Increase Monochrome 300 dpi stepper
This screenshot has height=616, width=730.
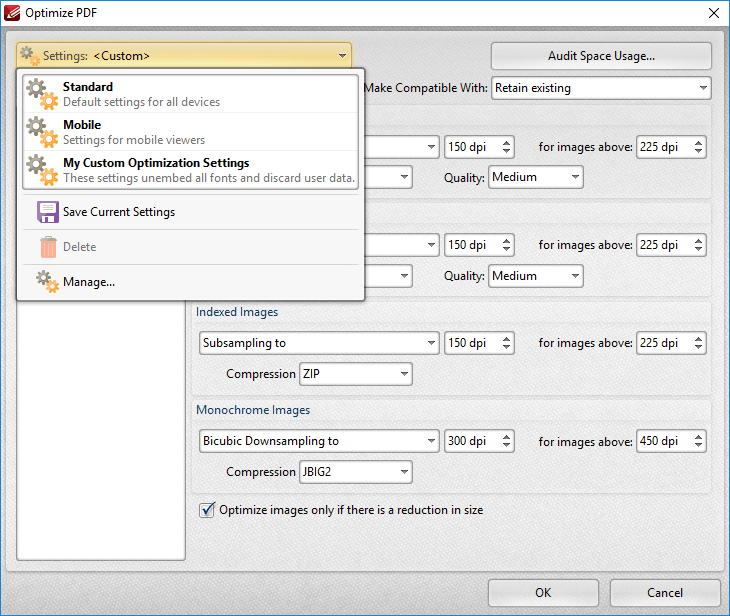(507, 437)
